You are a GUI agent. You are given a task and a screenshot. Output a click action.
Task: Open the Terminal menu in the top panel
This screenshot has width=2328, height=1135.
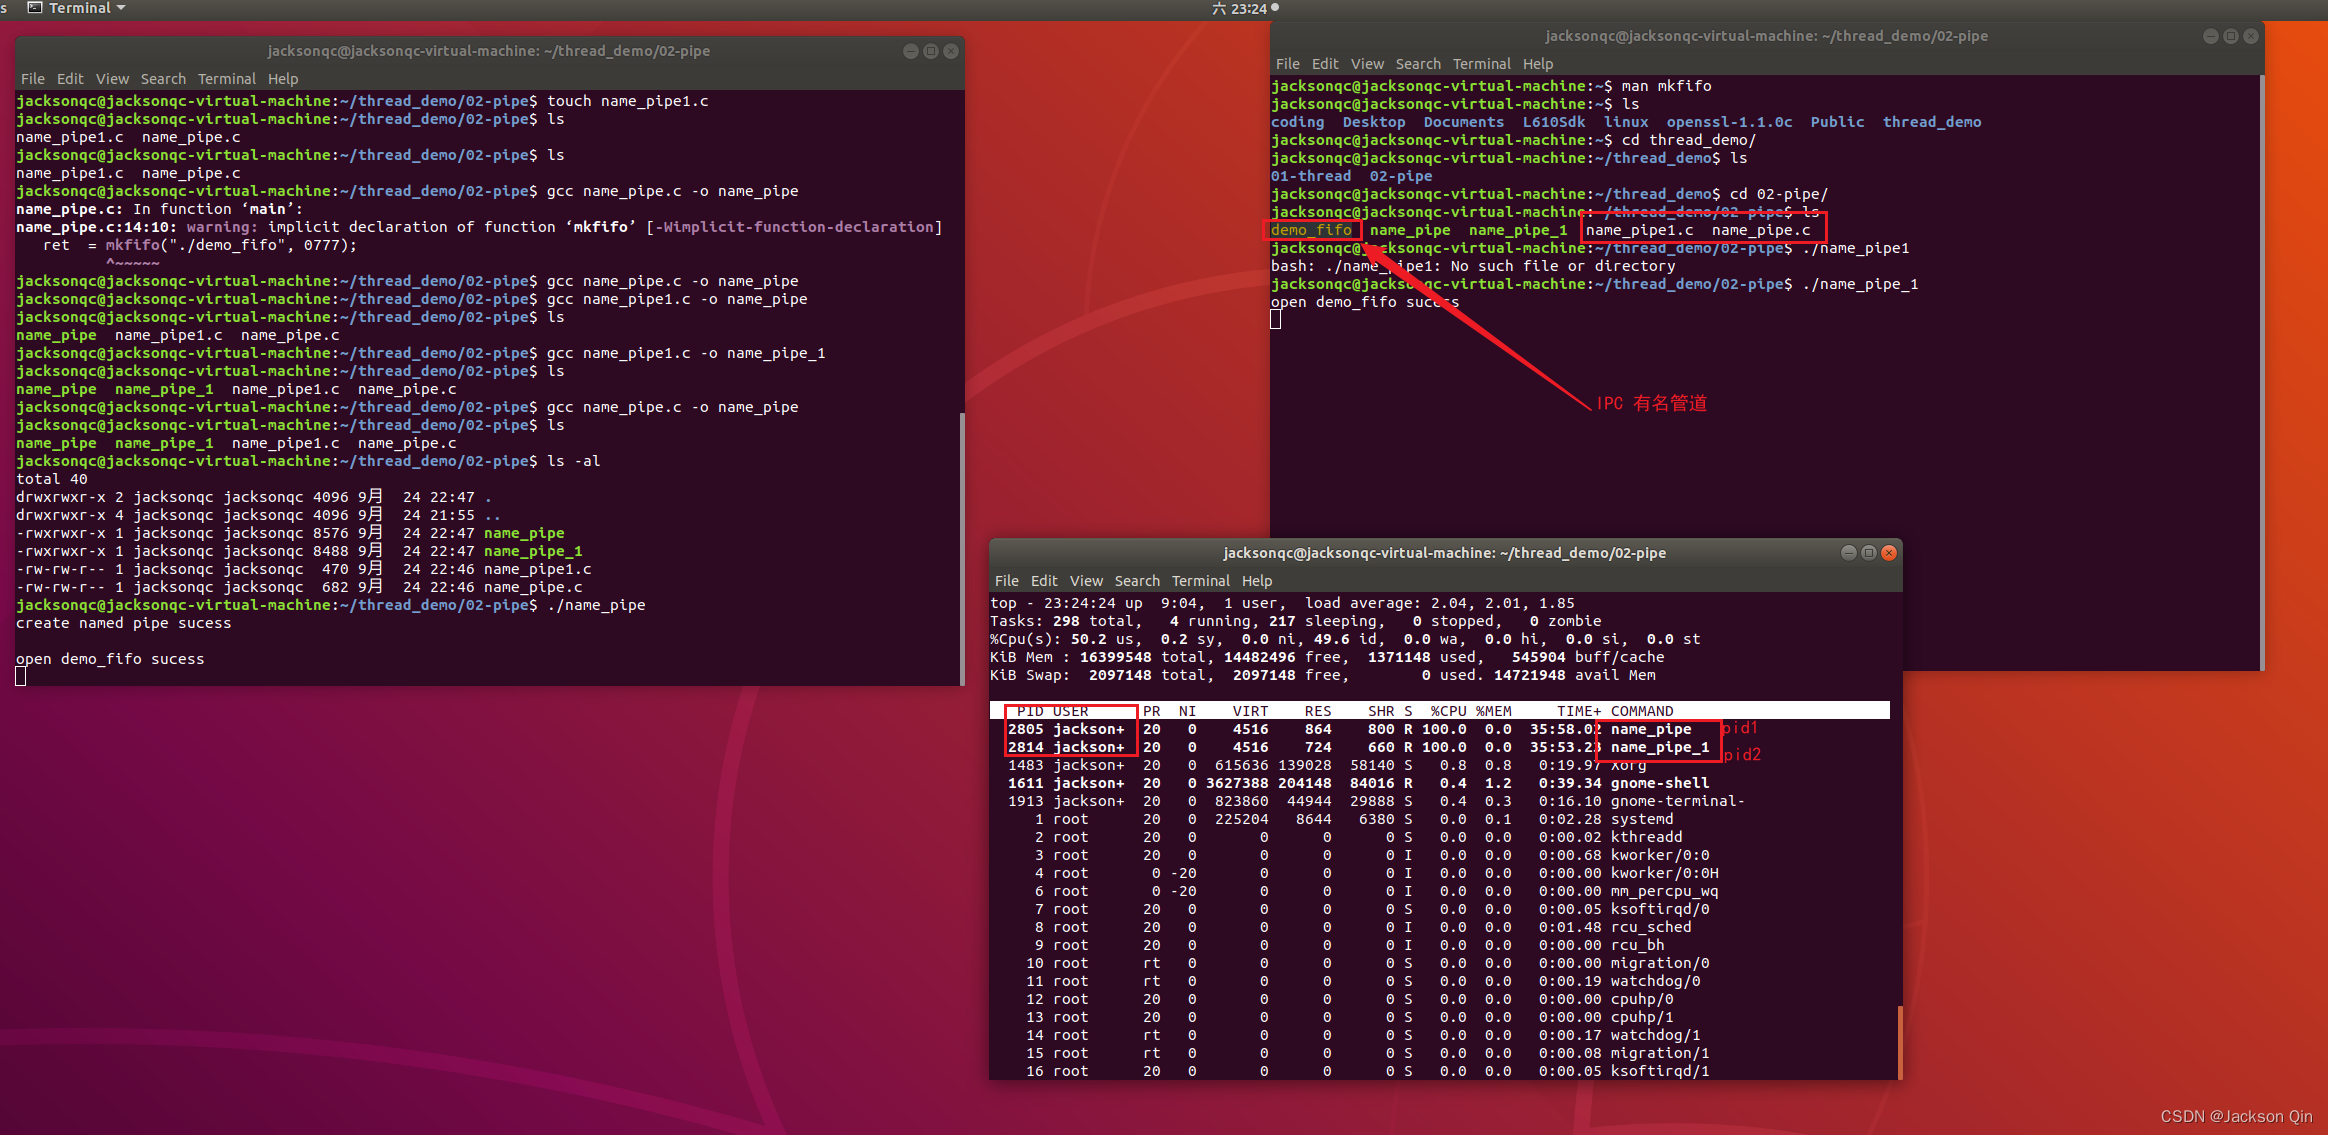tap(80, 8)
